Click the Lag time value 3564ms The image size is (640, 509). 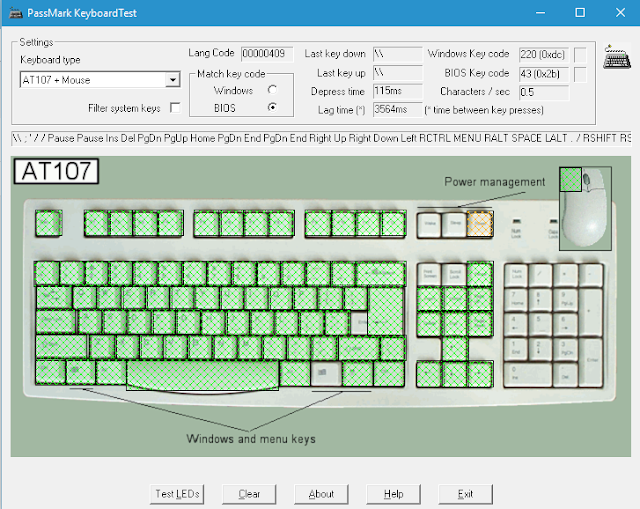coord(397,109)
